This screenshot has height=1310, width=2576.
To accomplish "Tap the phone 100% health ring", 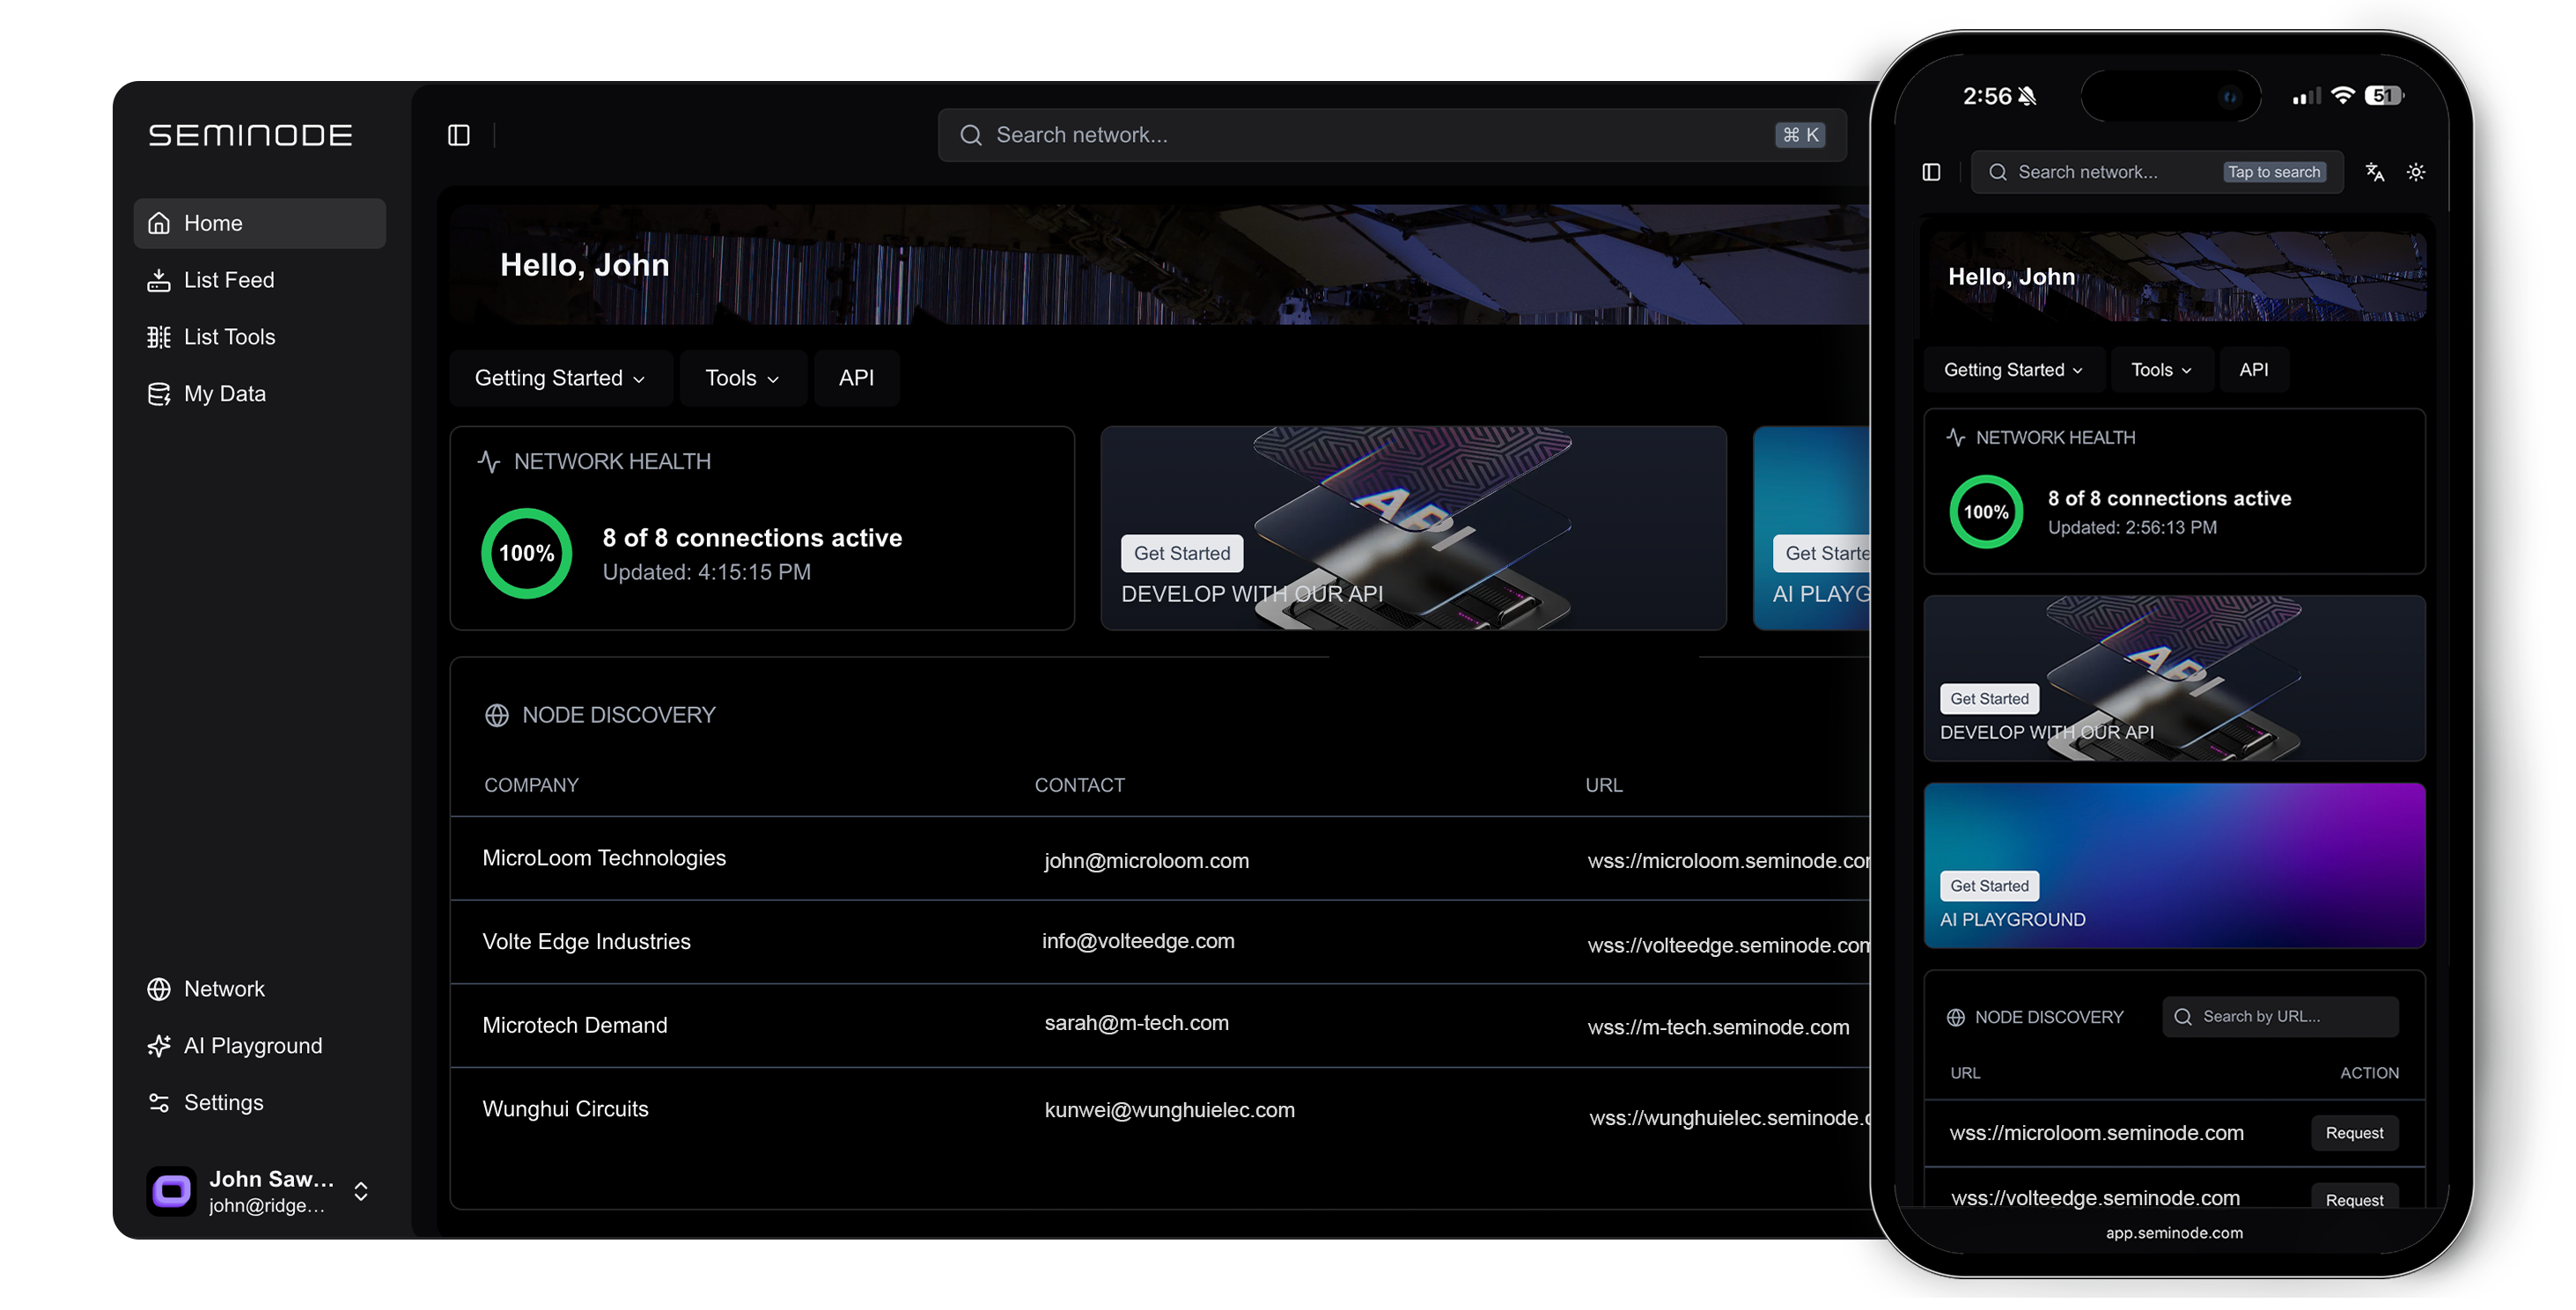I will pyautogui.click(x=1985, y=512).
